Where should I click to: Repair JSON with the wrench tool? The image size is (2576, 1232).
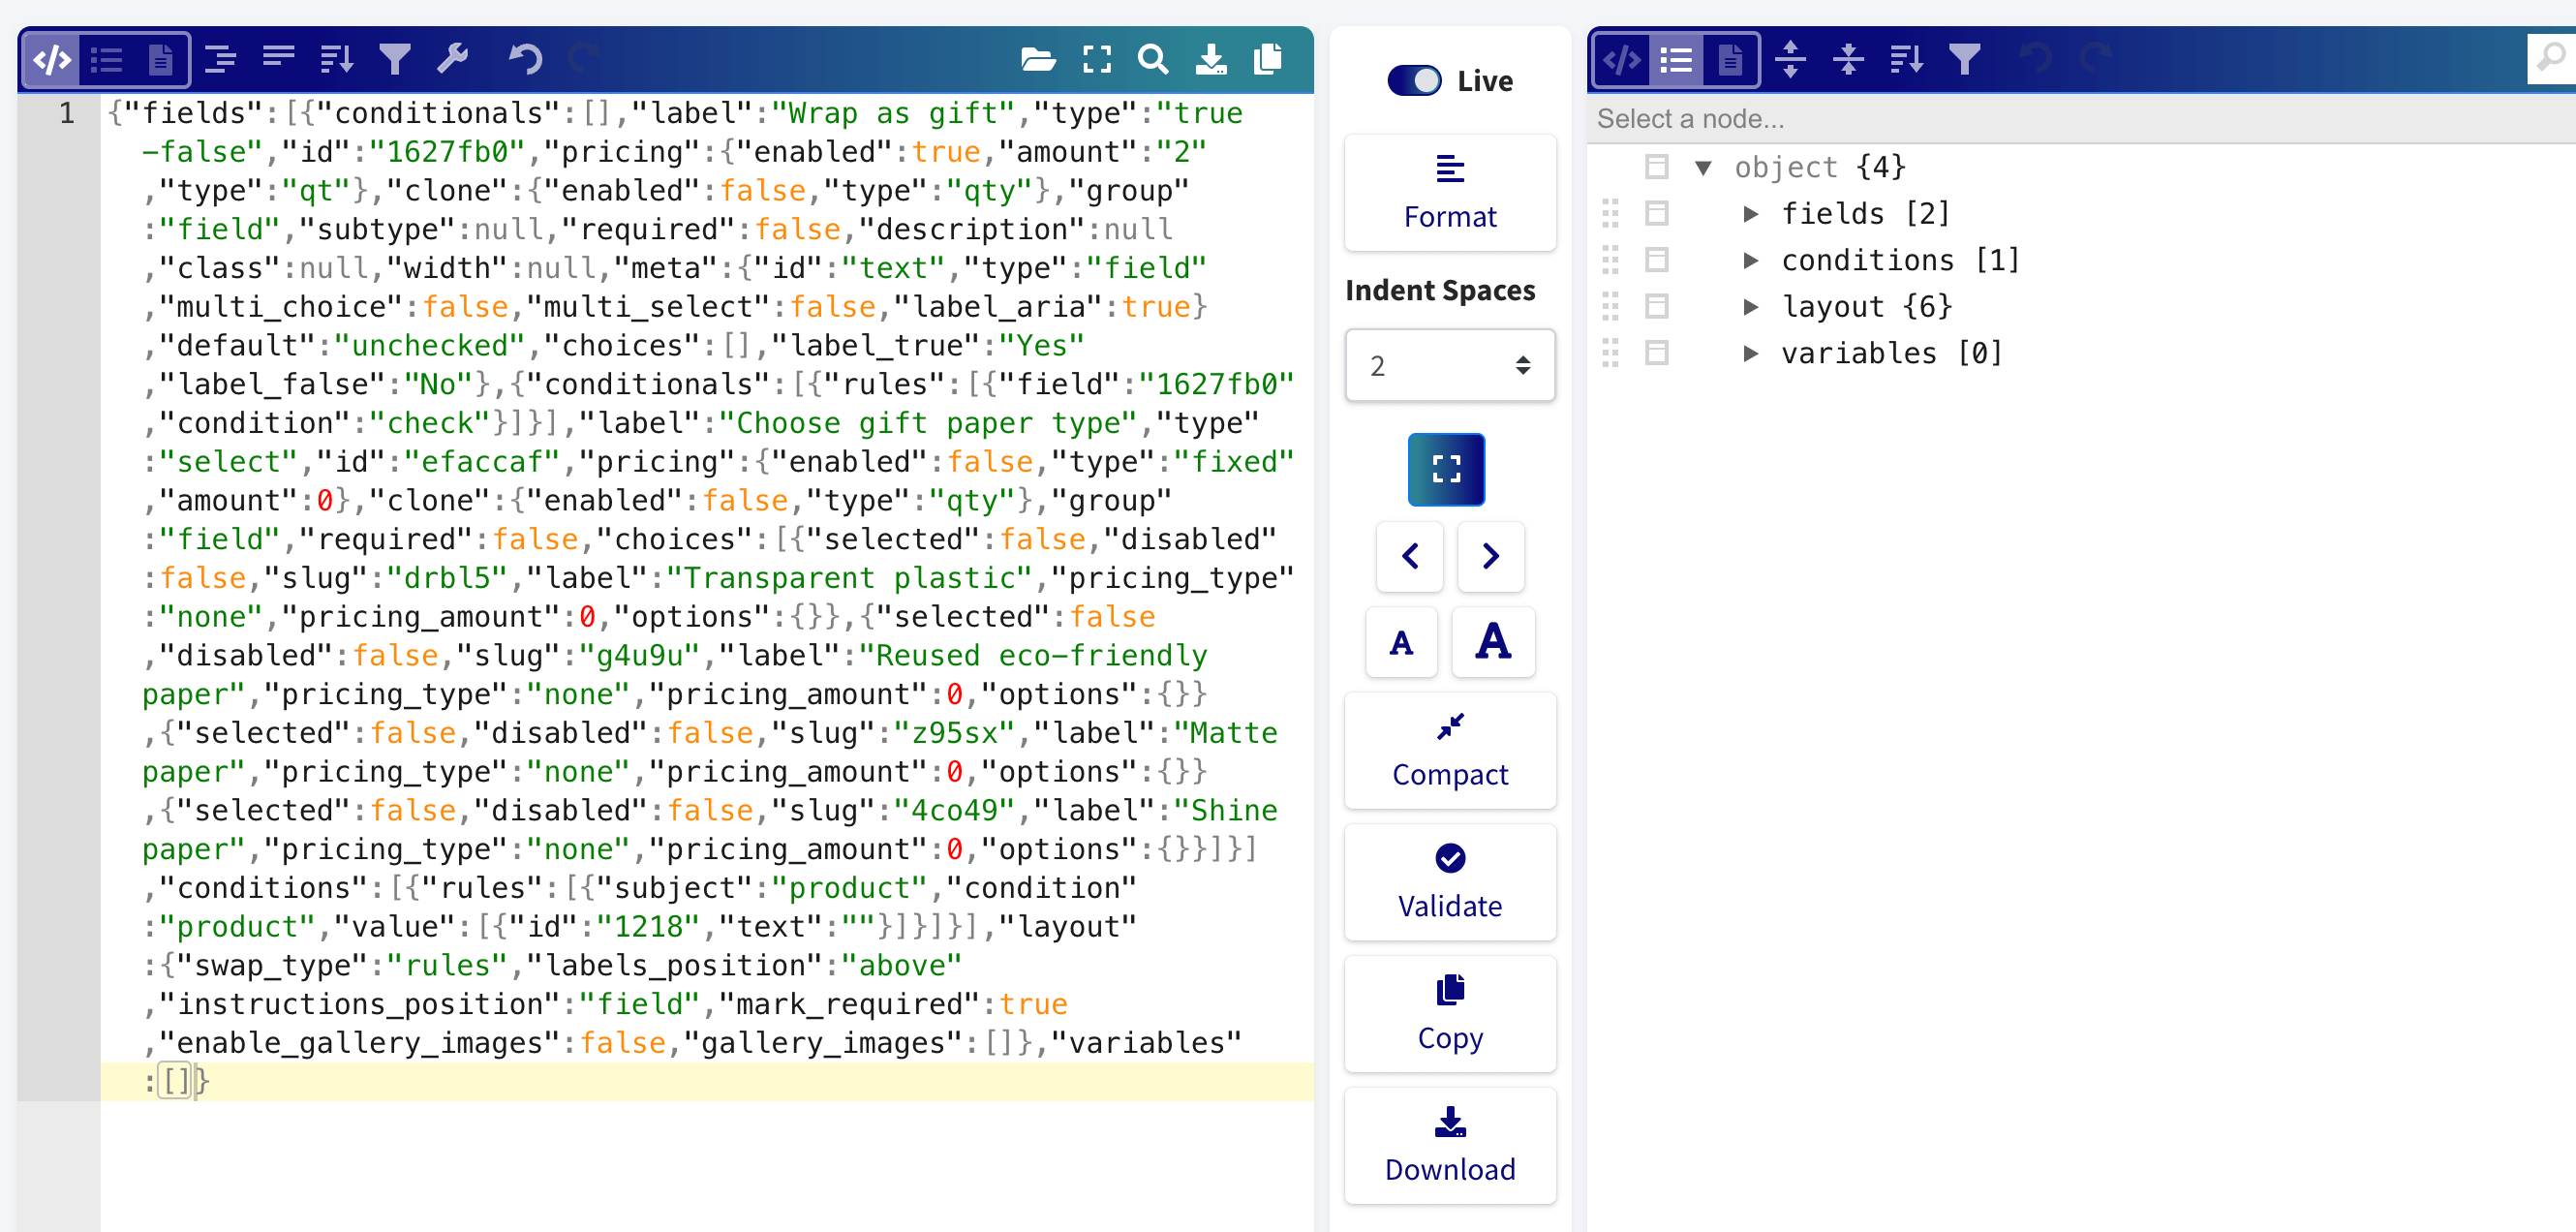(x=453, y=60)
